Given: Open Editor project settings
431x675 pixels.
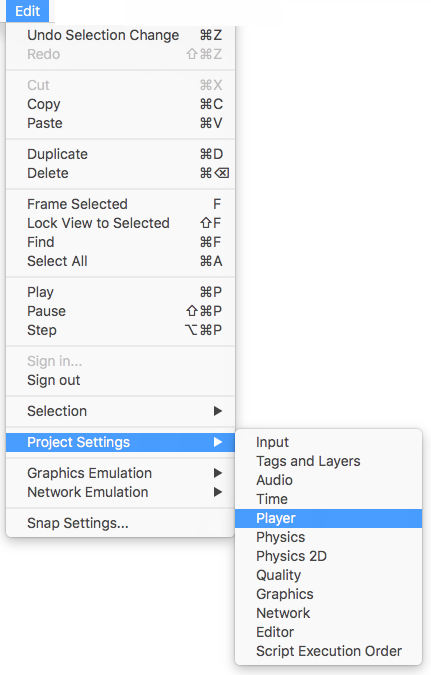Looking at the screenshot, I should (329, 632).
